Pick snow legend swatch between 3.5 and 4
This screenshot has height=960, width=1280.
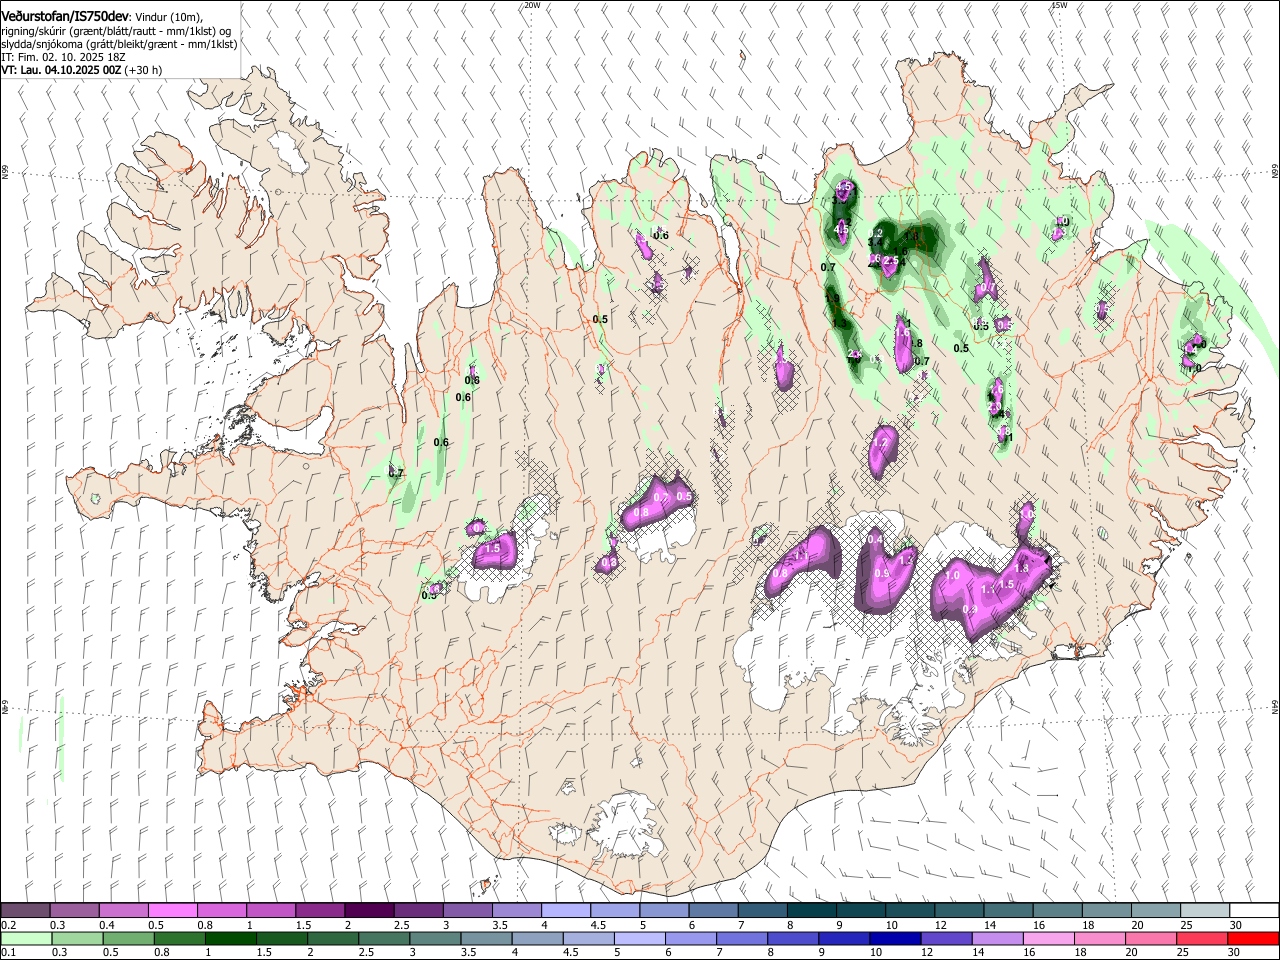[516, 910]
